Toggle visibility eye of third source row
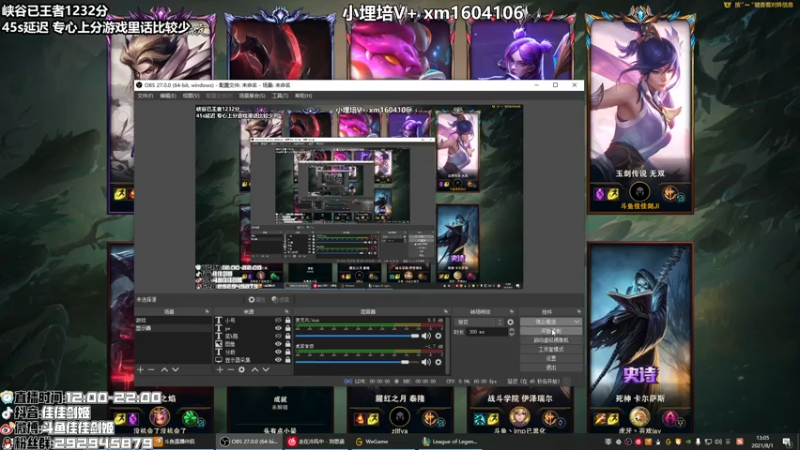The width and height of the screenshot is (800, 450). pyautogui.click(x=278, y=336)
